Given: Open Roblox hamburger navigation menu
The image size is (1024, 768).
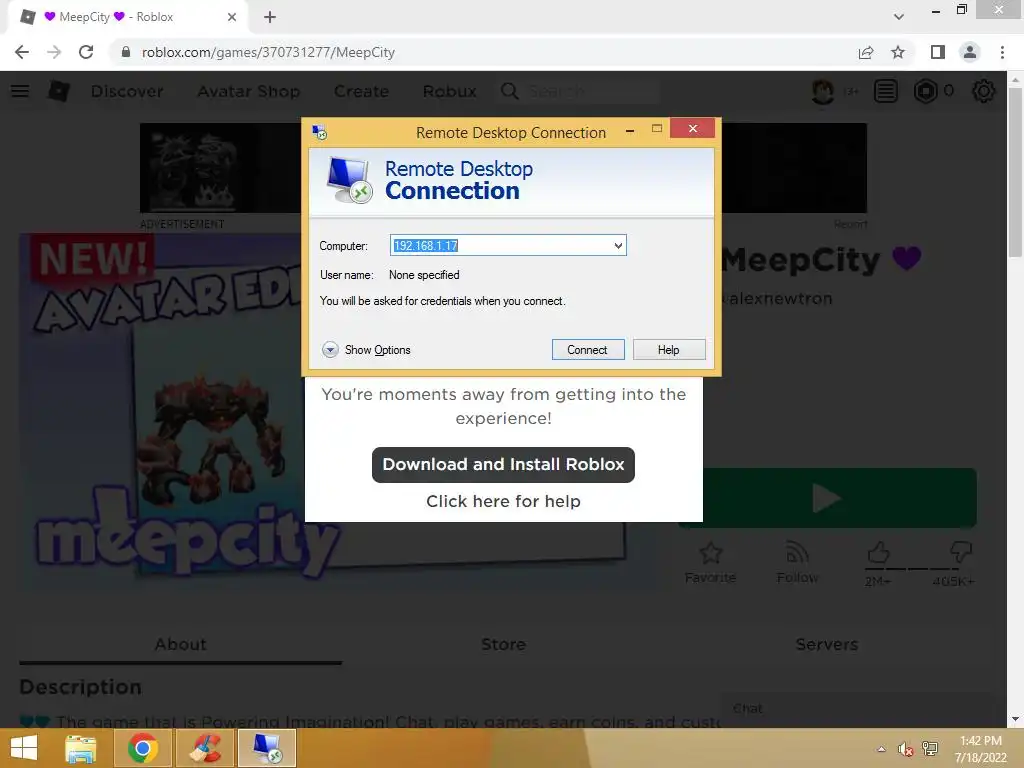Looking at the screenshot, I should 20,91.
